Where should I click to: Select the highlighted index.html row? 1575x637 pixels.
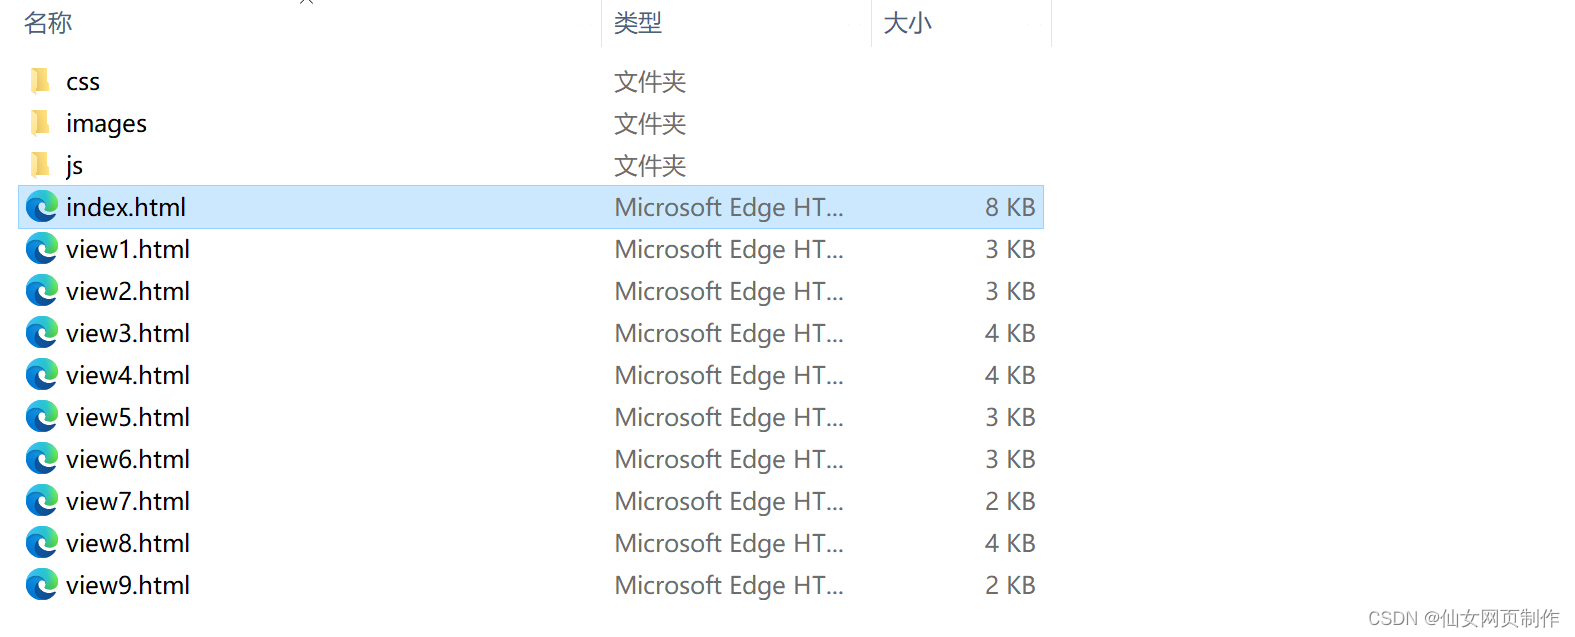[x=400, y=207]
